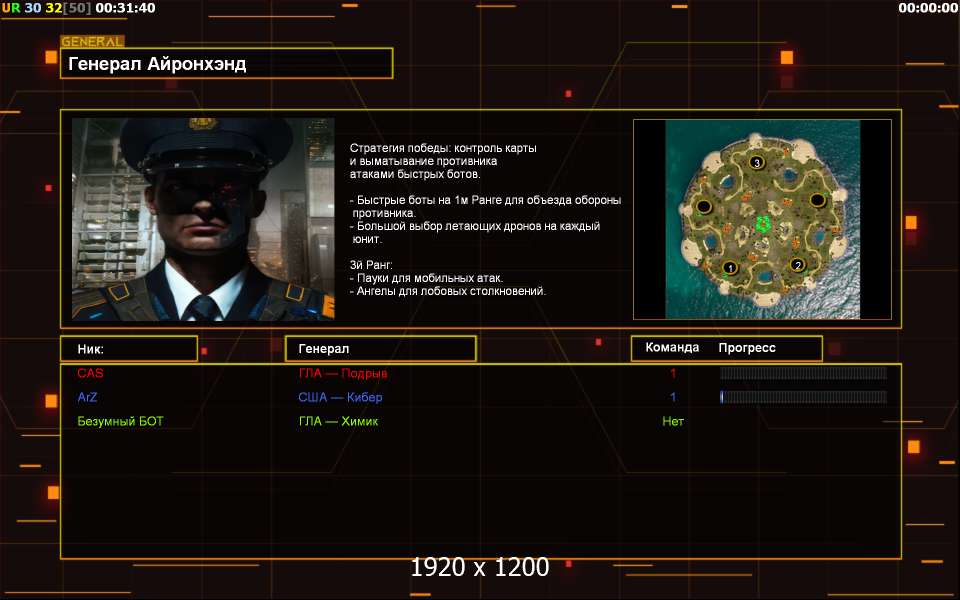Screen dimensions: 960x600
Task: Click the Пауки для мобильных атак line
Action: (x=427, y=278)
